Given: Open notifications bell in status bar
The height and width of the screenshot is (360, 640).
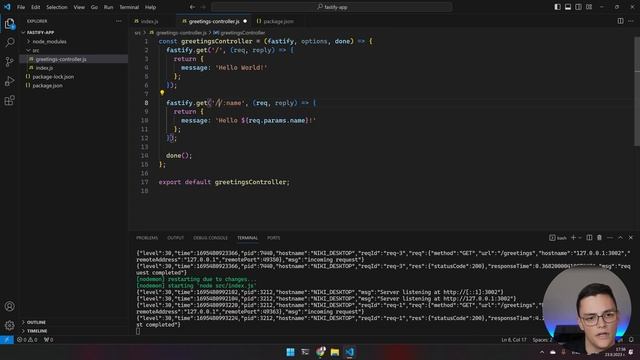Looking at the screenshot, I should point(631,340).
